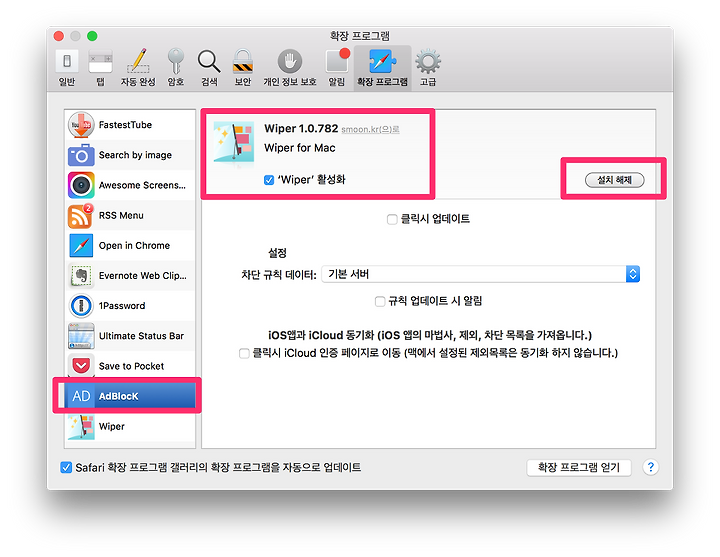Click the 'Wiper for Mac' description text
This screenshot has height=557, width=720.
299,148
